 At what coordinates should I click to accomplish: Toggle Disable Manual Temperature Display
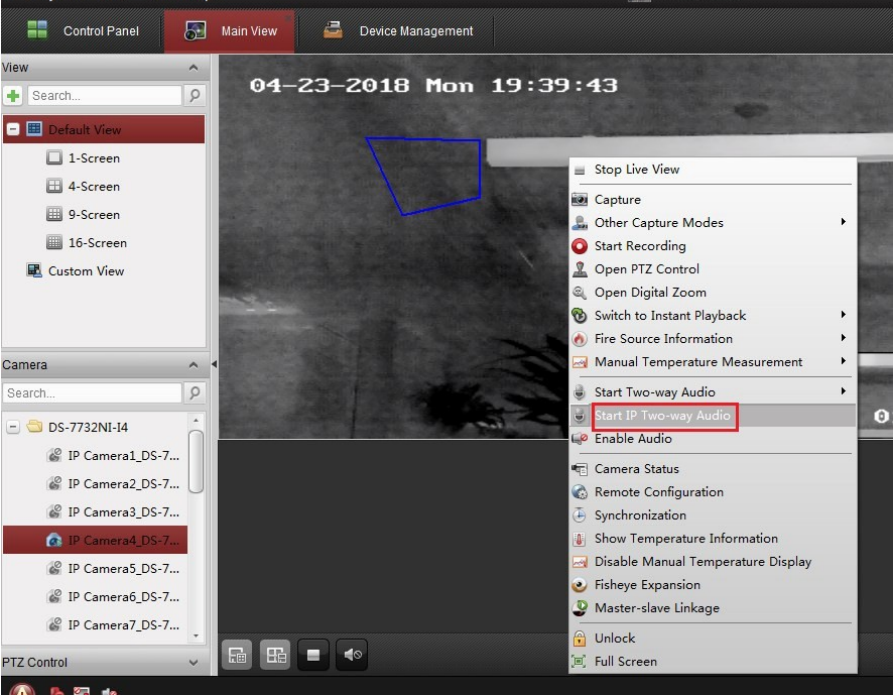coord(702,562)
